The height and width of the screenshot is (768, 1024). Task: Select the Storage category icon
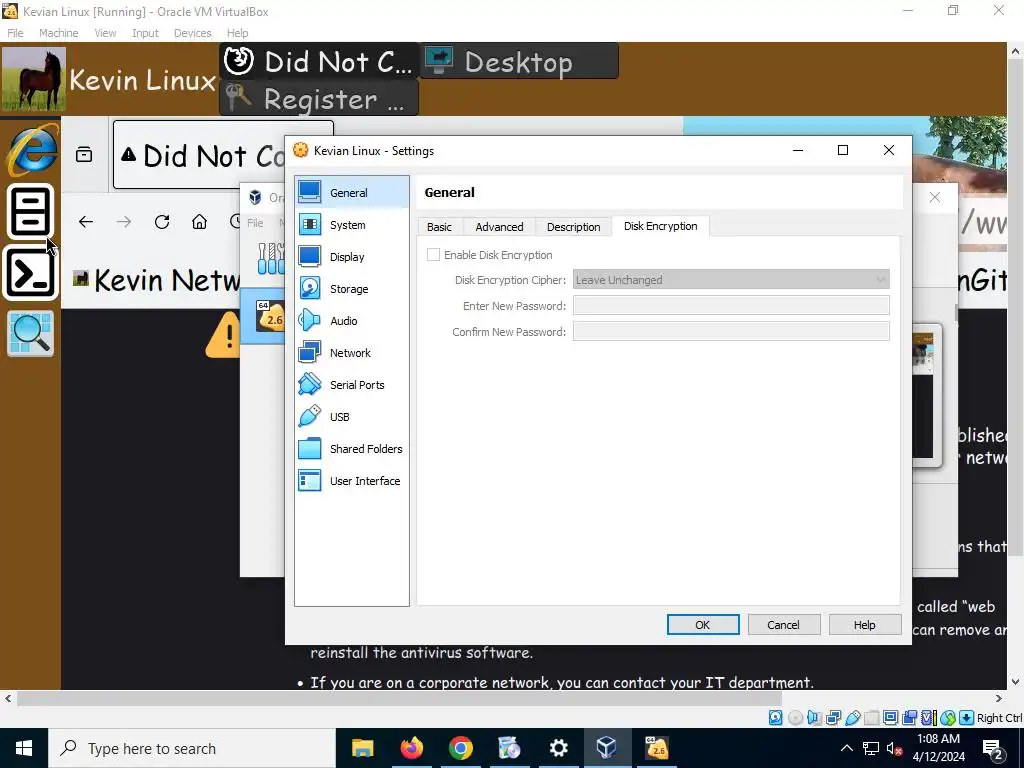point(310,289)
